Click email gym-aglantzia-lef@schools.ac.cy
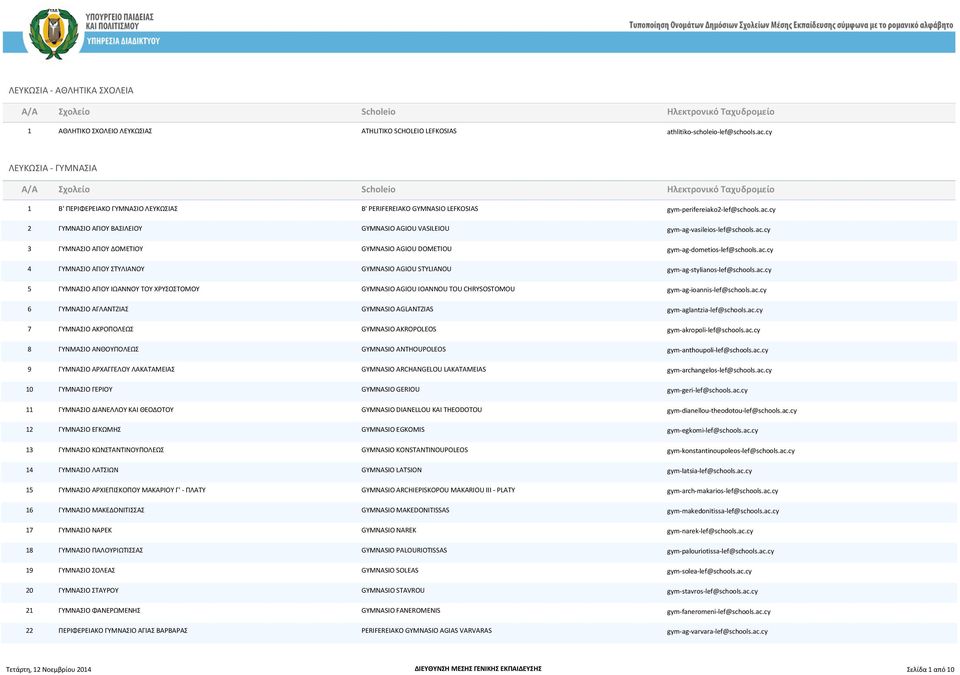Screen dimensions: 960x675 (x=714, y=310)
